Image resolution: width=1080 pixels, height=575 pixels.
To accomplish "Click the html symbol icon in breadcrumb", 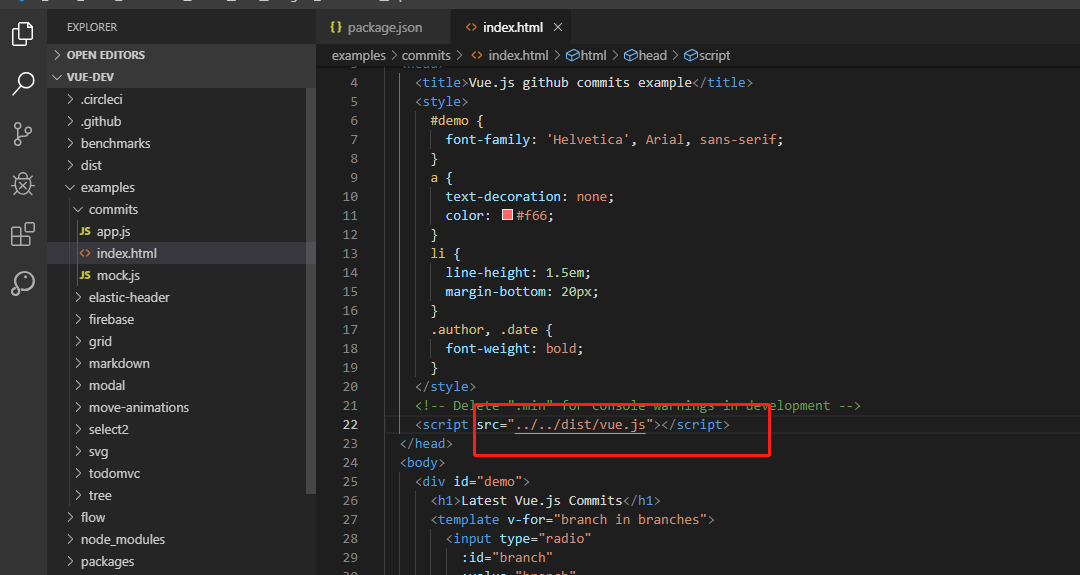I will coord(572,56).
